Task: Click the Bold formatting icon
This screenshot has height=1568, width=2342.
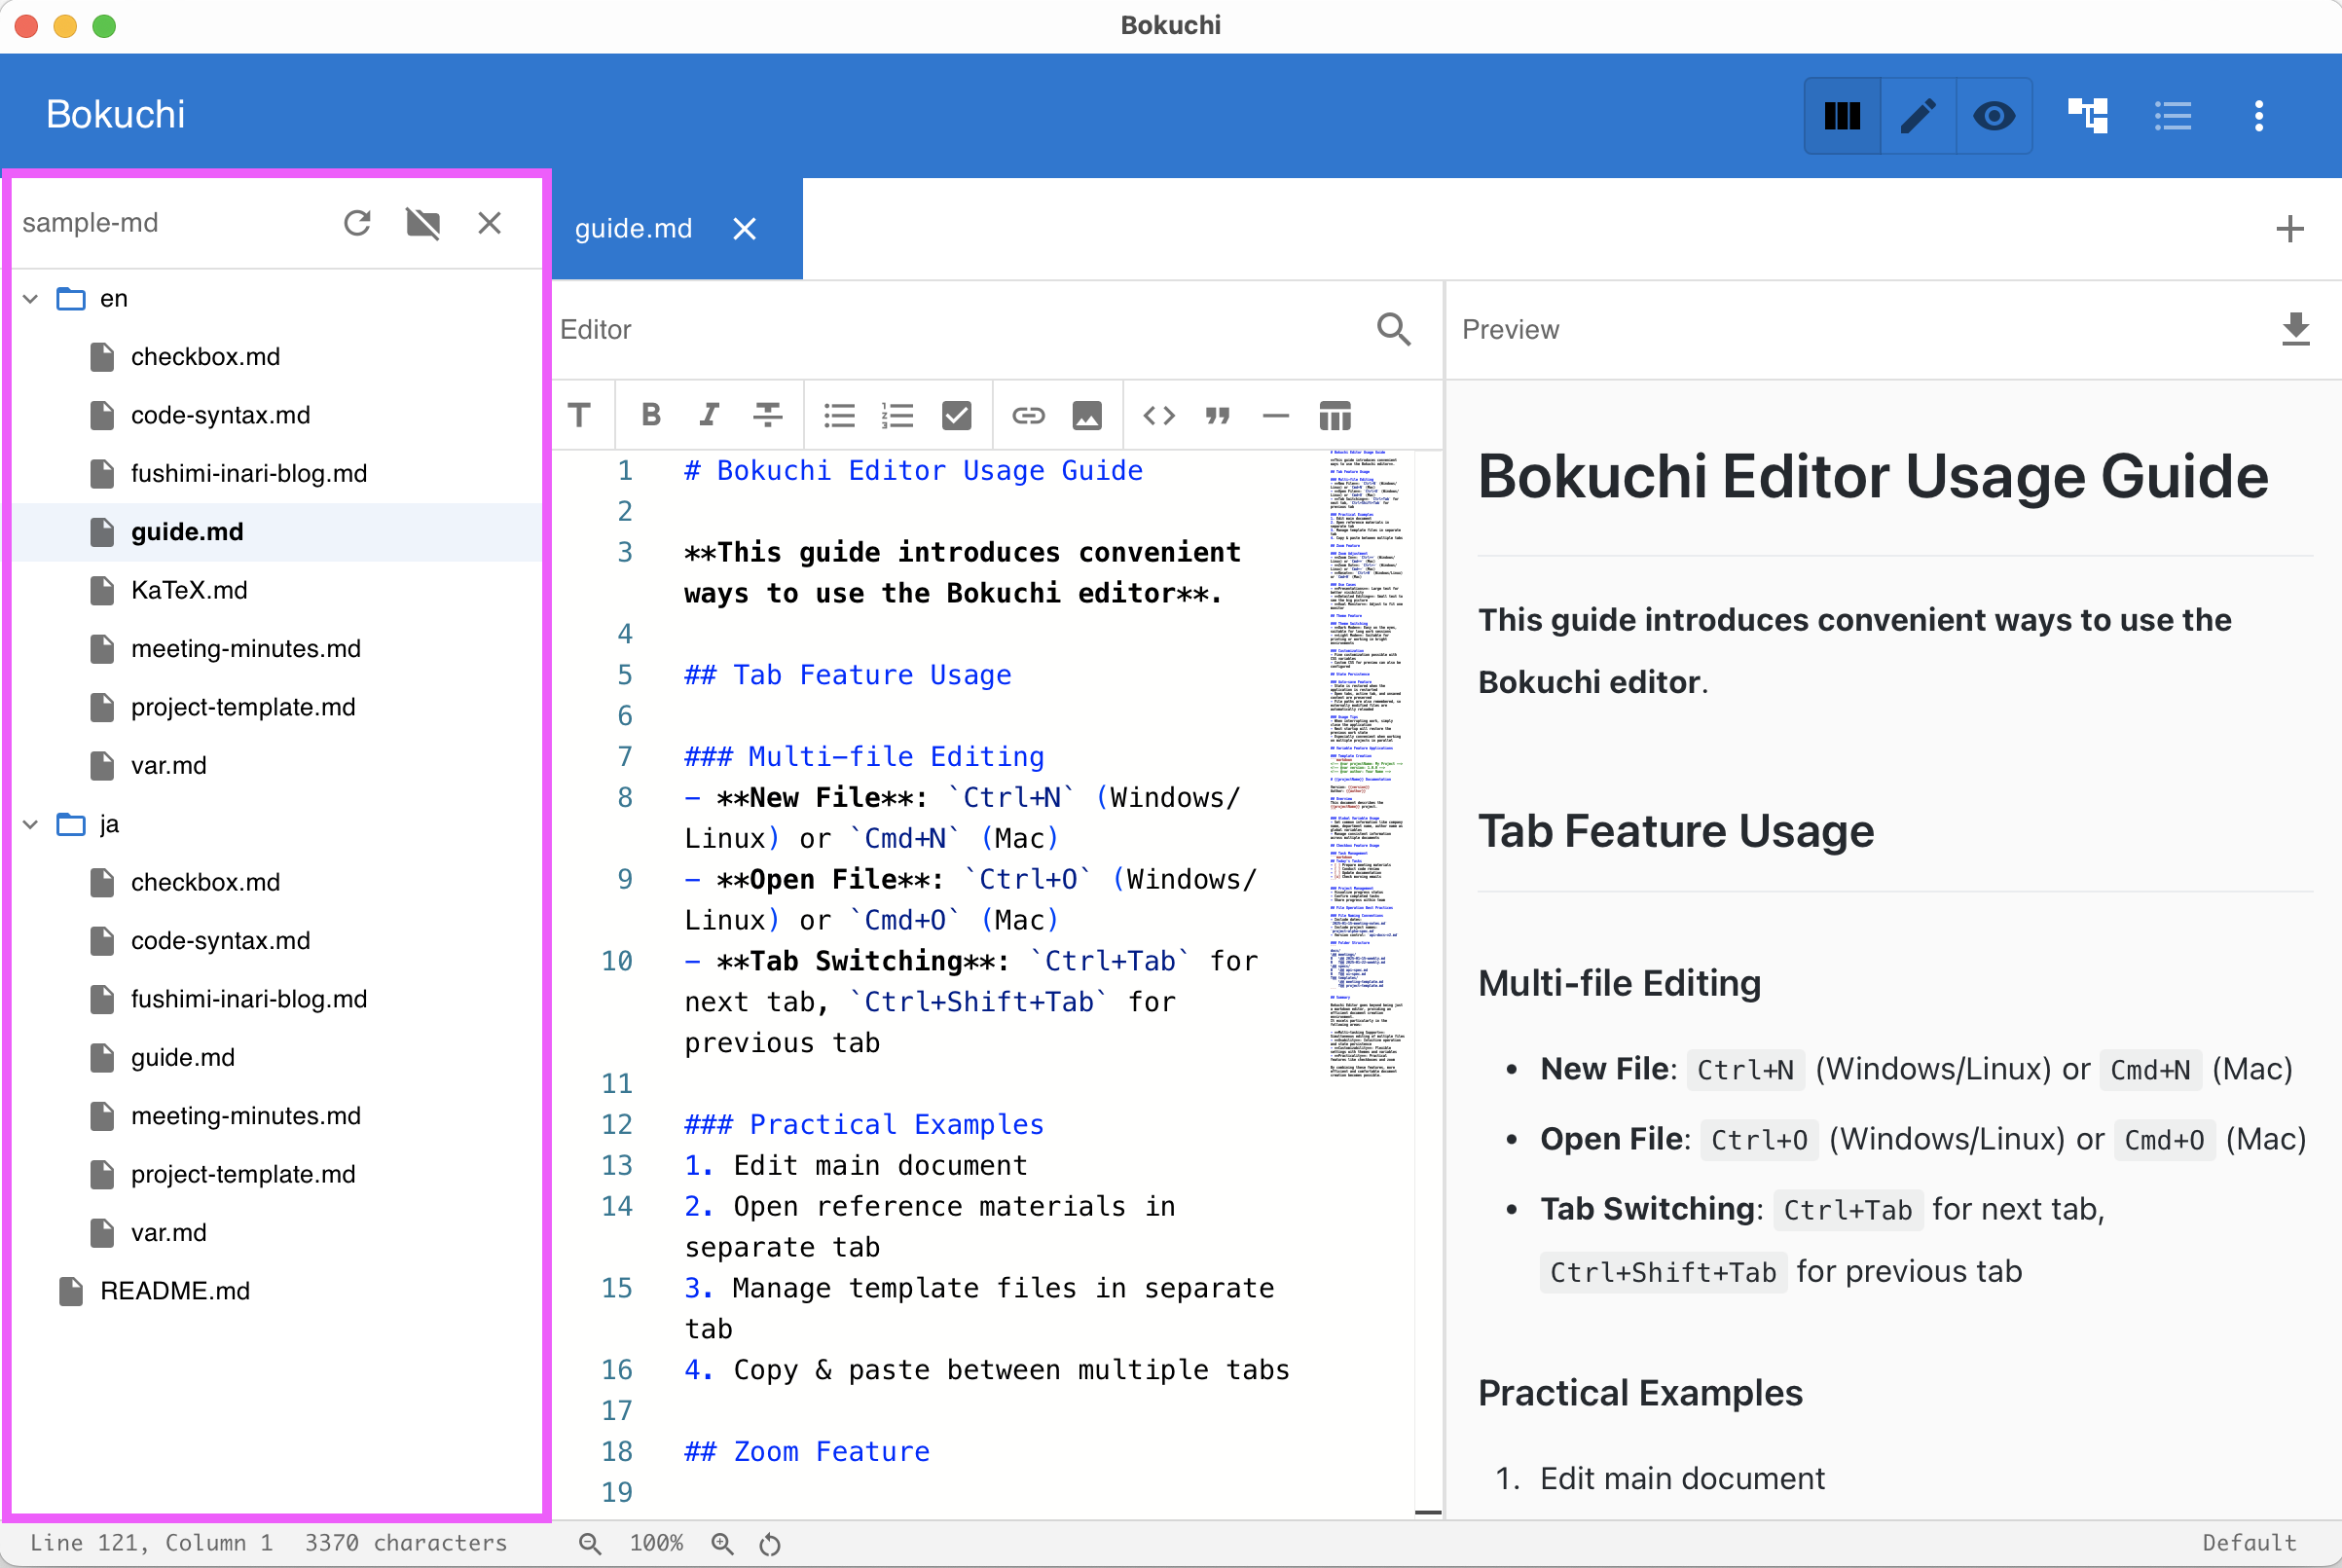Action: 651,415
